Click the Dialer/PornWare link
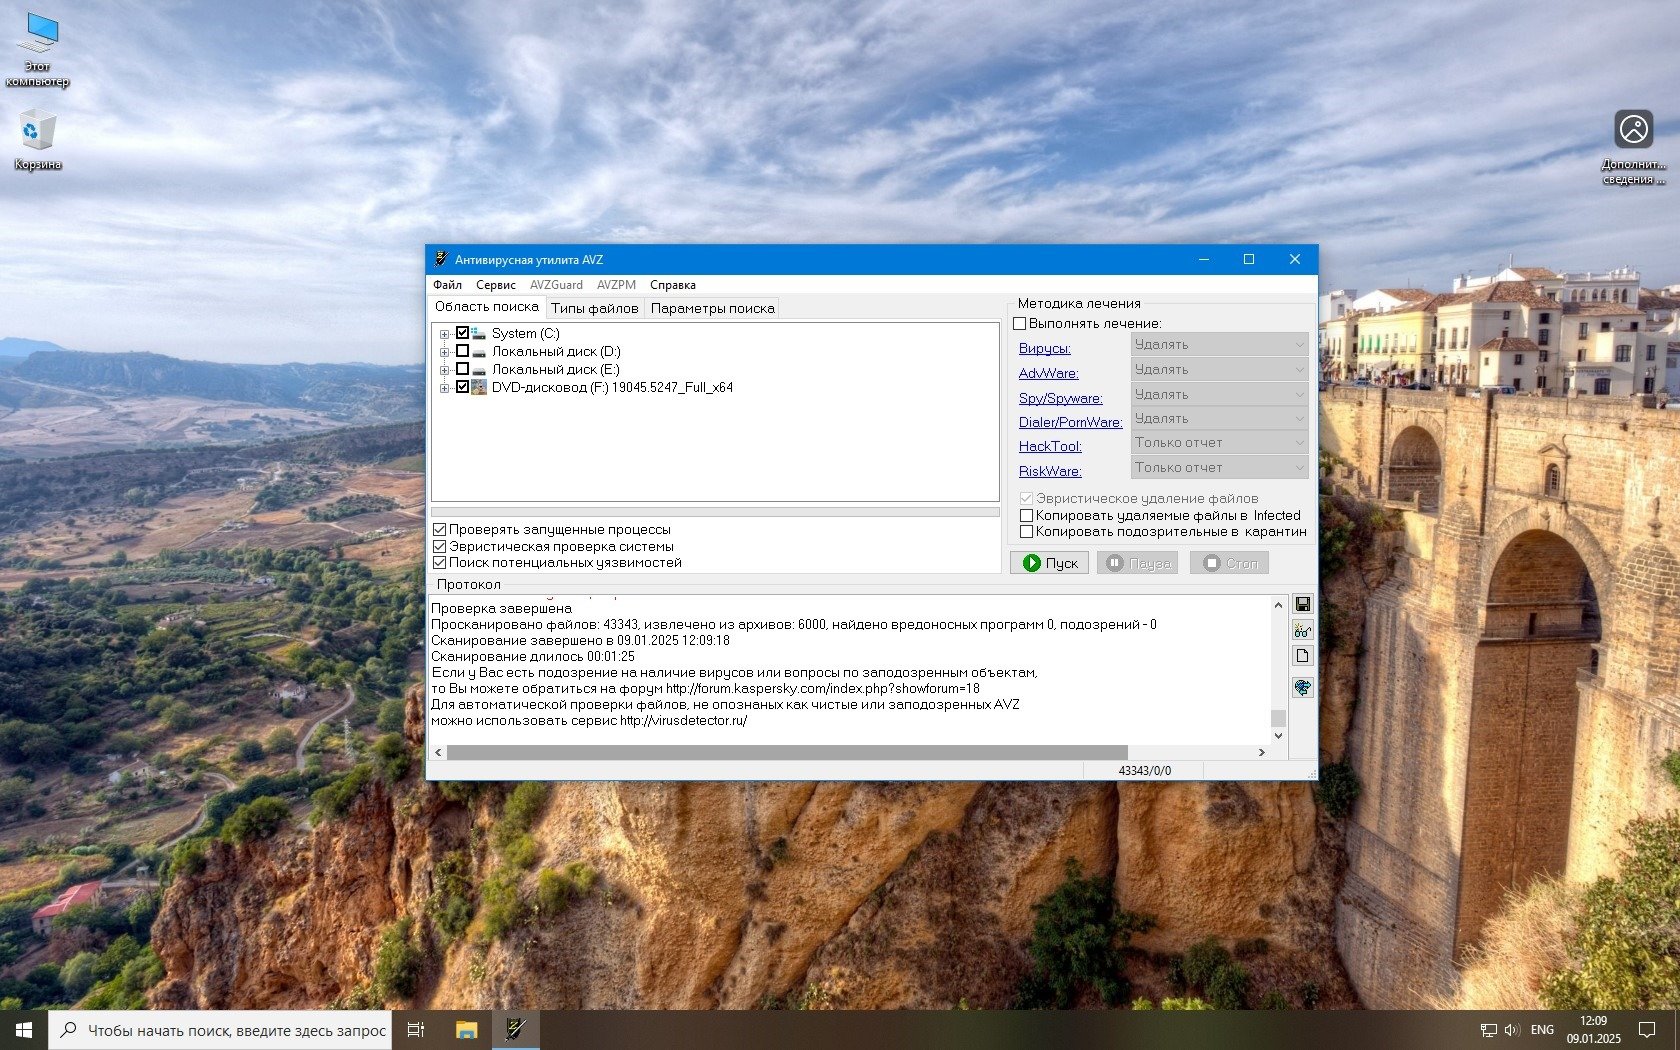Screen dimensions: 1680x1050 (1071, 422)
